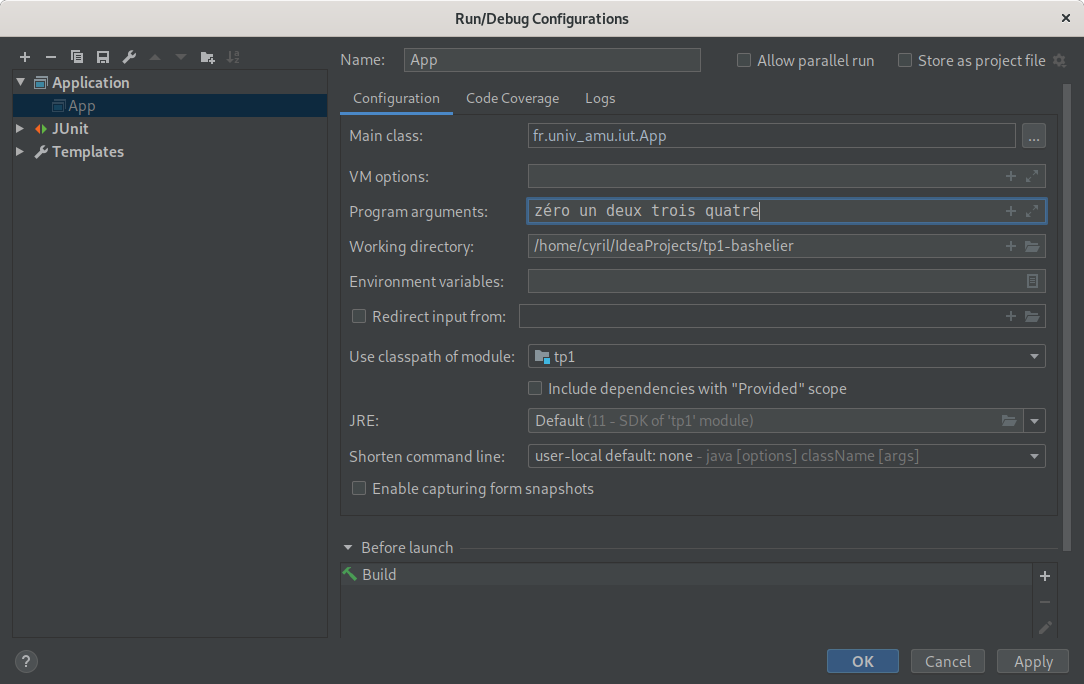The width and height of the screenshot is (1084, 684).
Task: Click the right panel vertical scrollbar
Action: click(x=1067, y=318)
